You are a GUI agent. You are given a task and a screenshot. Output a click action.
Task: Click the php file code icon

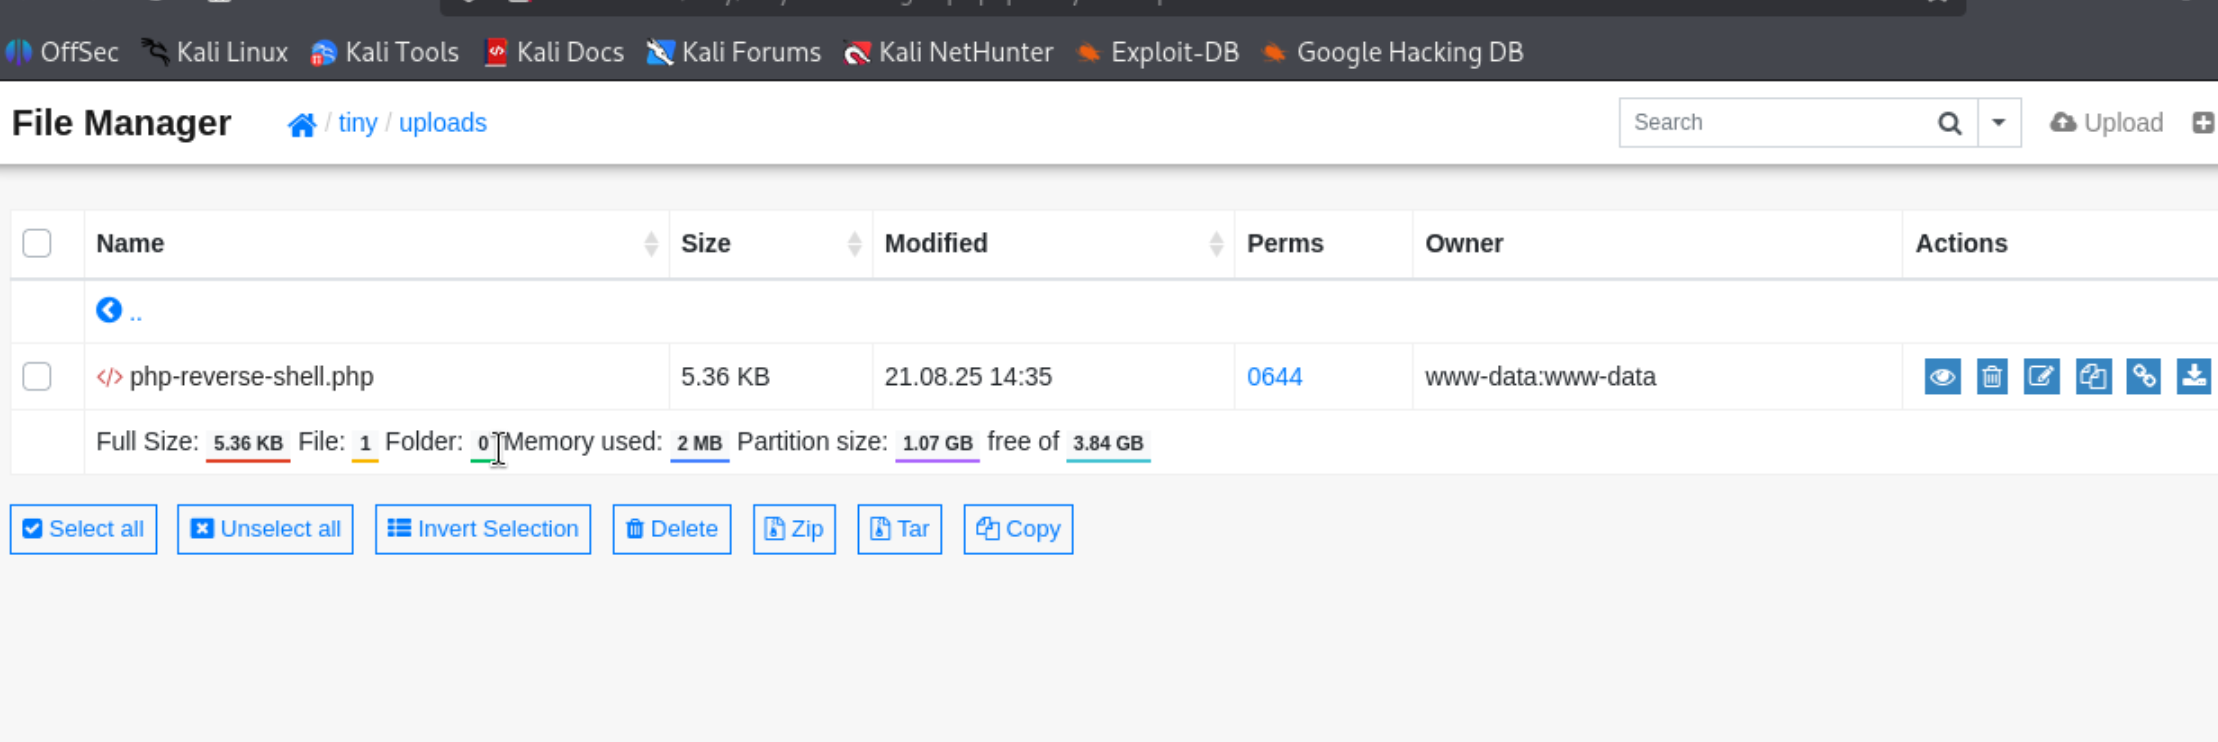click(109, 377)
